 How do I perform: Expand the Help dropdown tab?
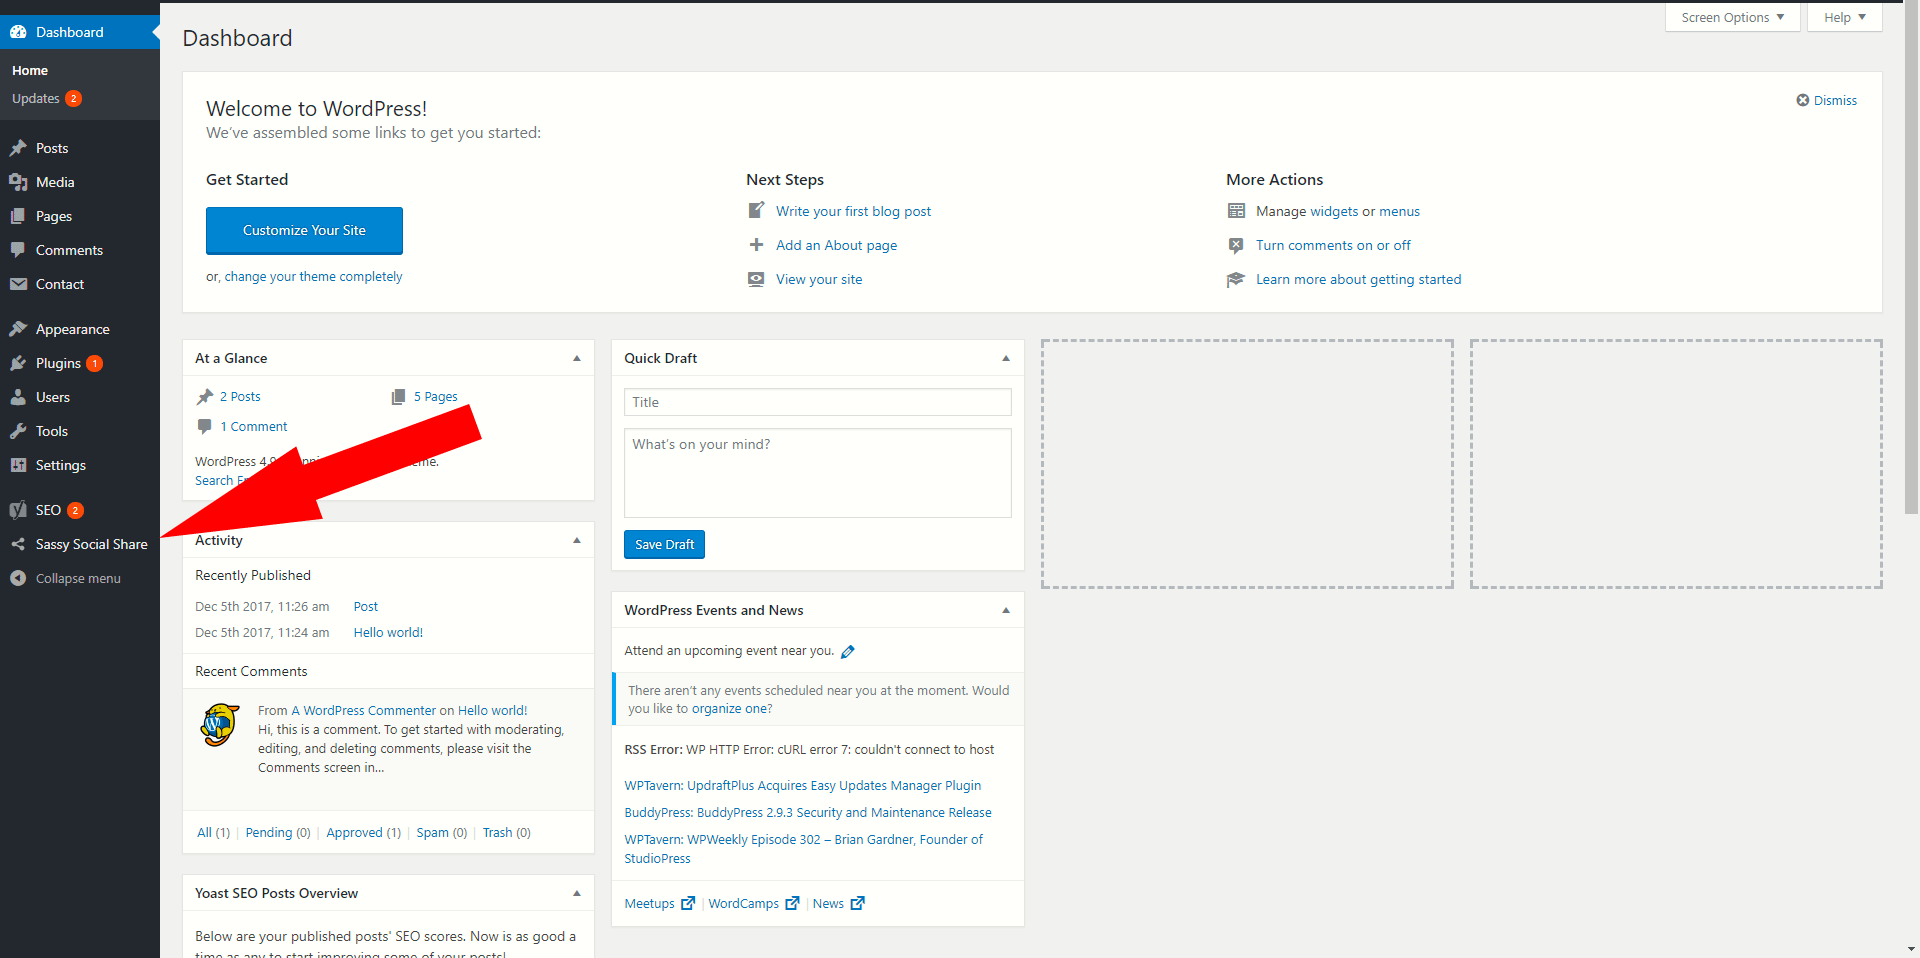(1844, 17)
